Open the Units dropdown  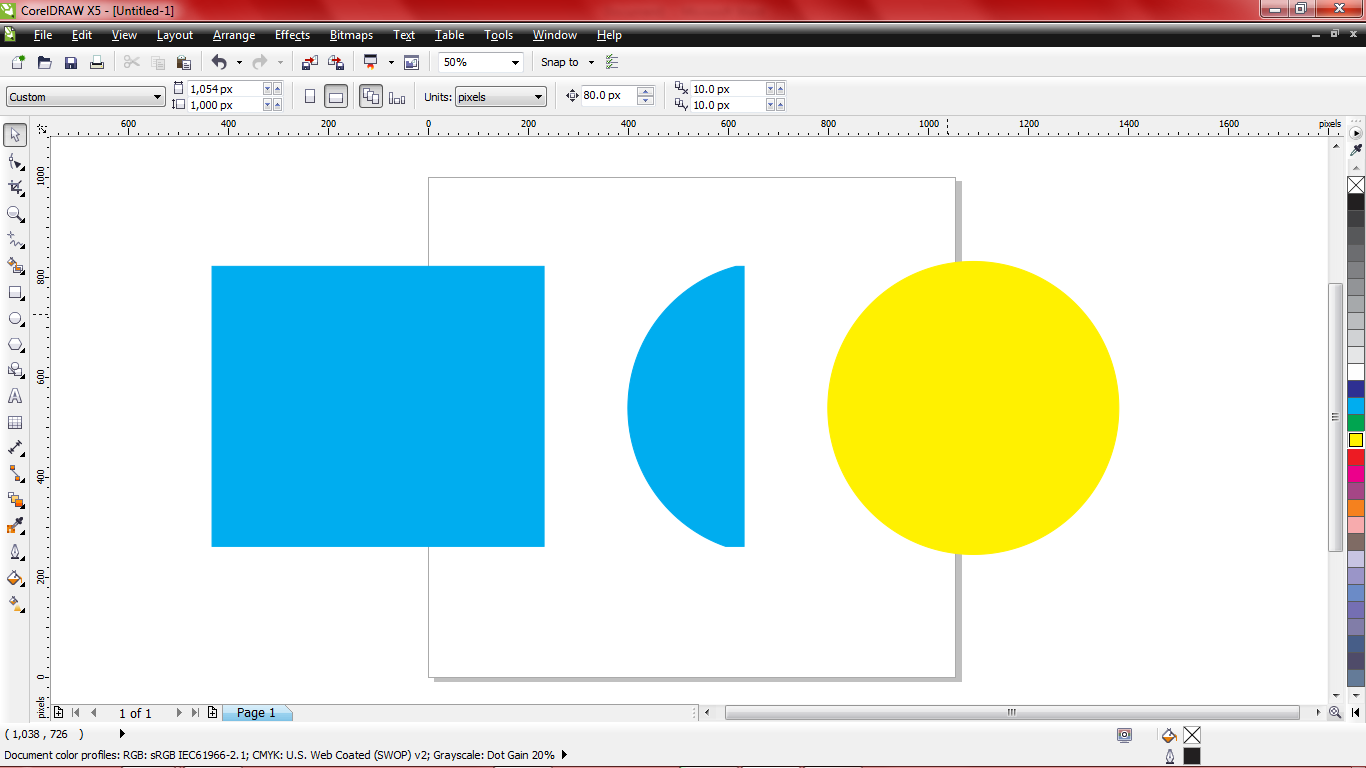tap(538, 96)
